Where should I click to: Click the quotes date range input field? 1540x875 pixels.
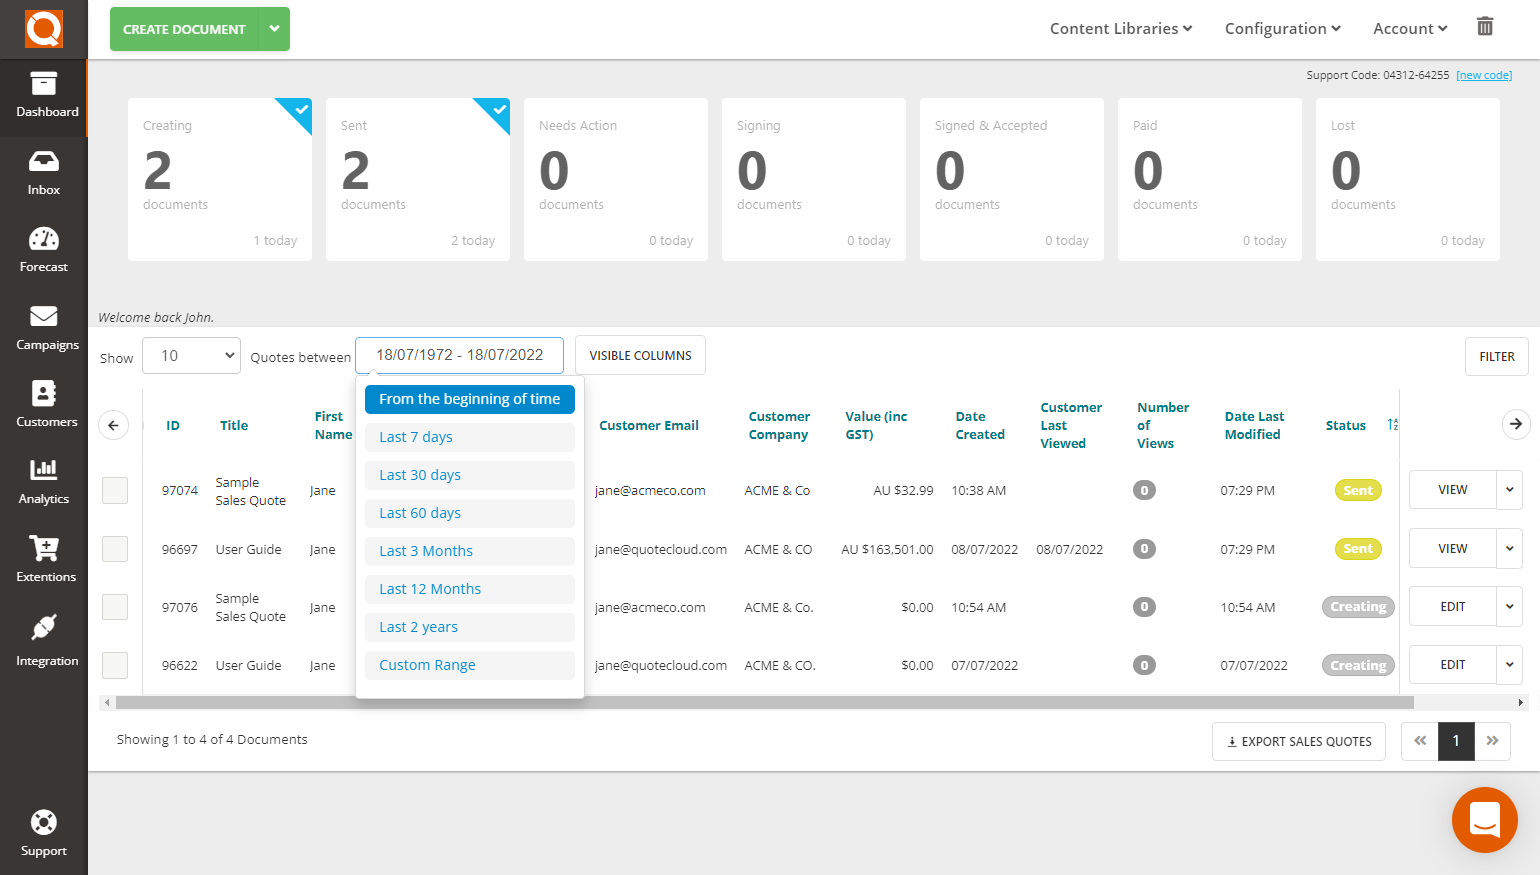coord(459,355)
